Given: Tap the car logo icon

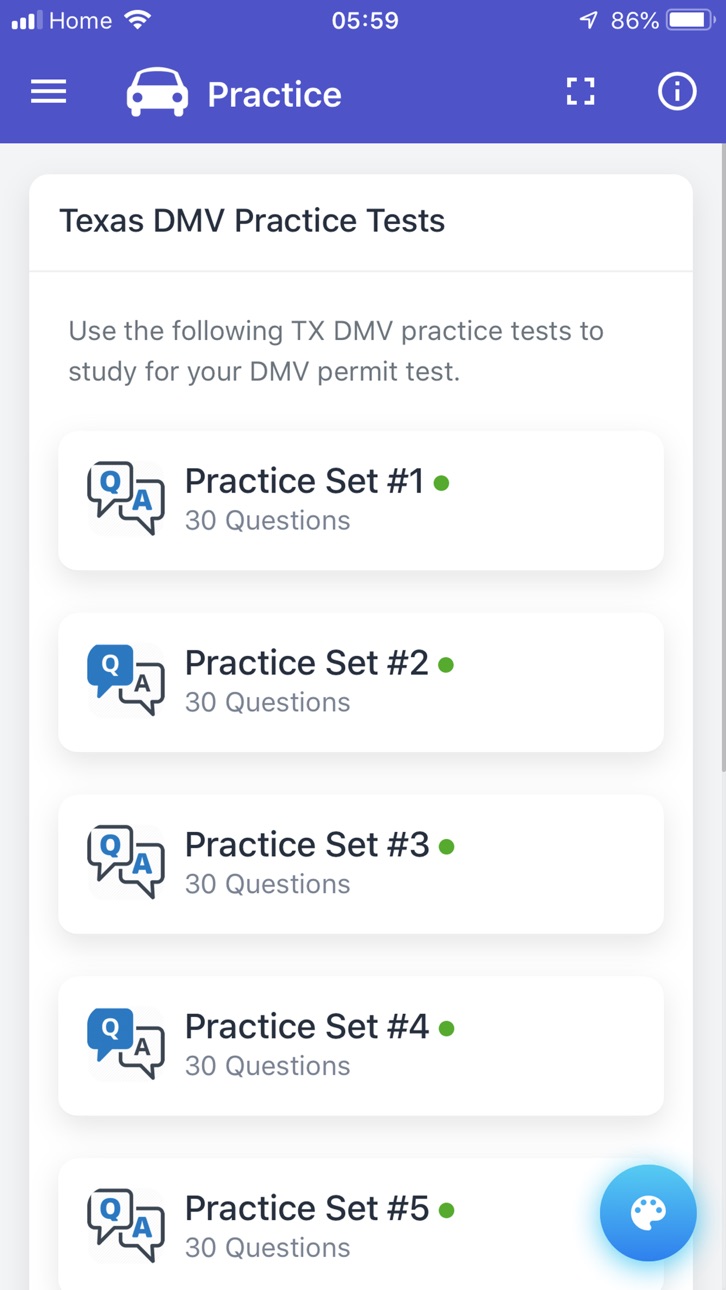Looking at the screenshot, I should pos(157,93).
